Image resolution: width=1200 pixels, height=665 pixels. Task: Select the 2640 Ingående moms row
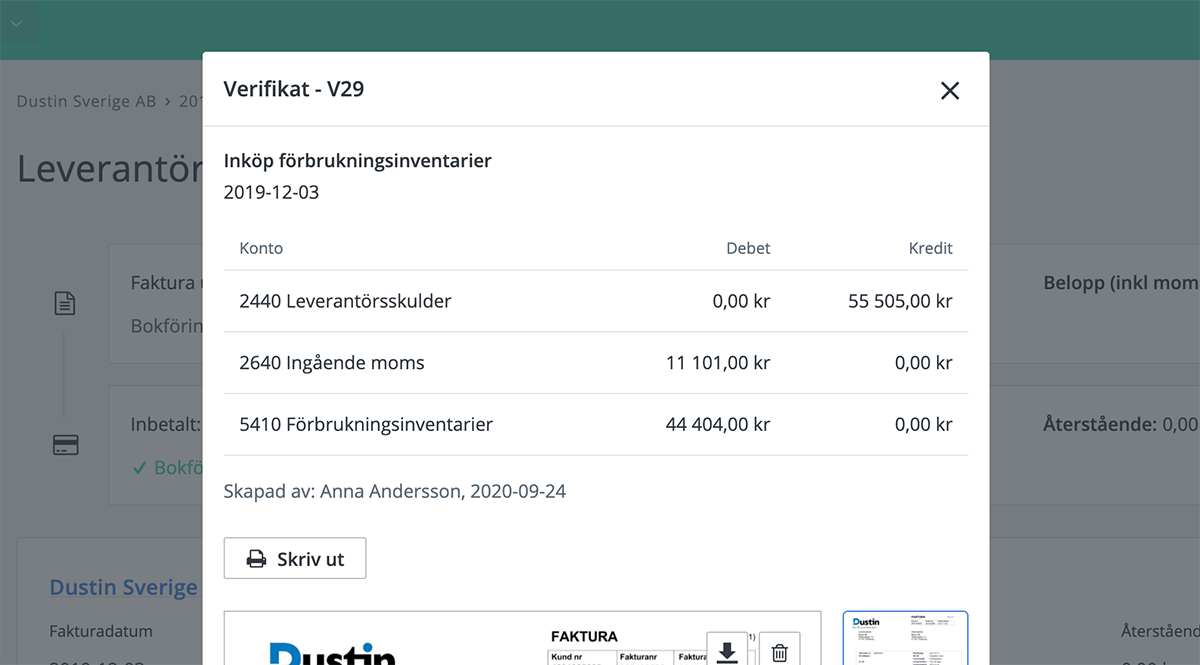(332, 363)
